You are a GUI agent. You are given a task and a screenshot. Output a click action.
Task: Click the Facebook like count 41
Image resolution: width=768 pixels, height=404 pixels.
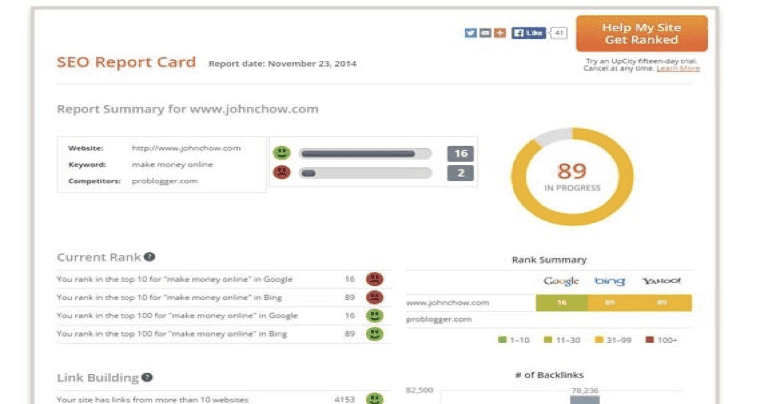(x=559, y=33)
